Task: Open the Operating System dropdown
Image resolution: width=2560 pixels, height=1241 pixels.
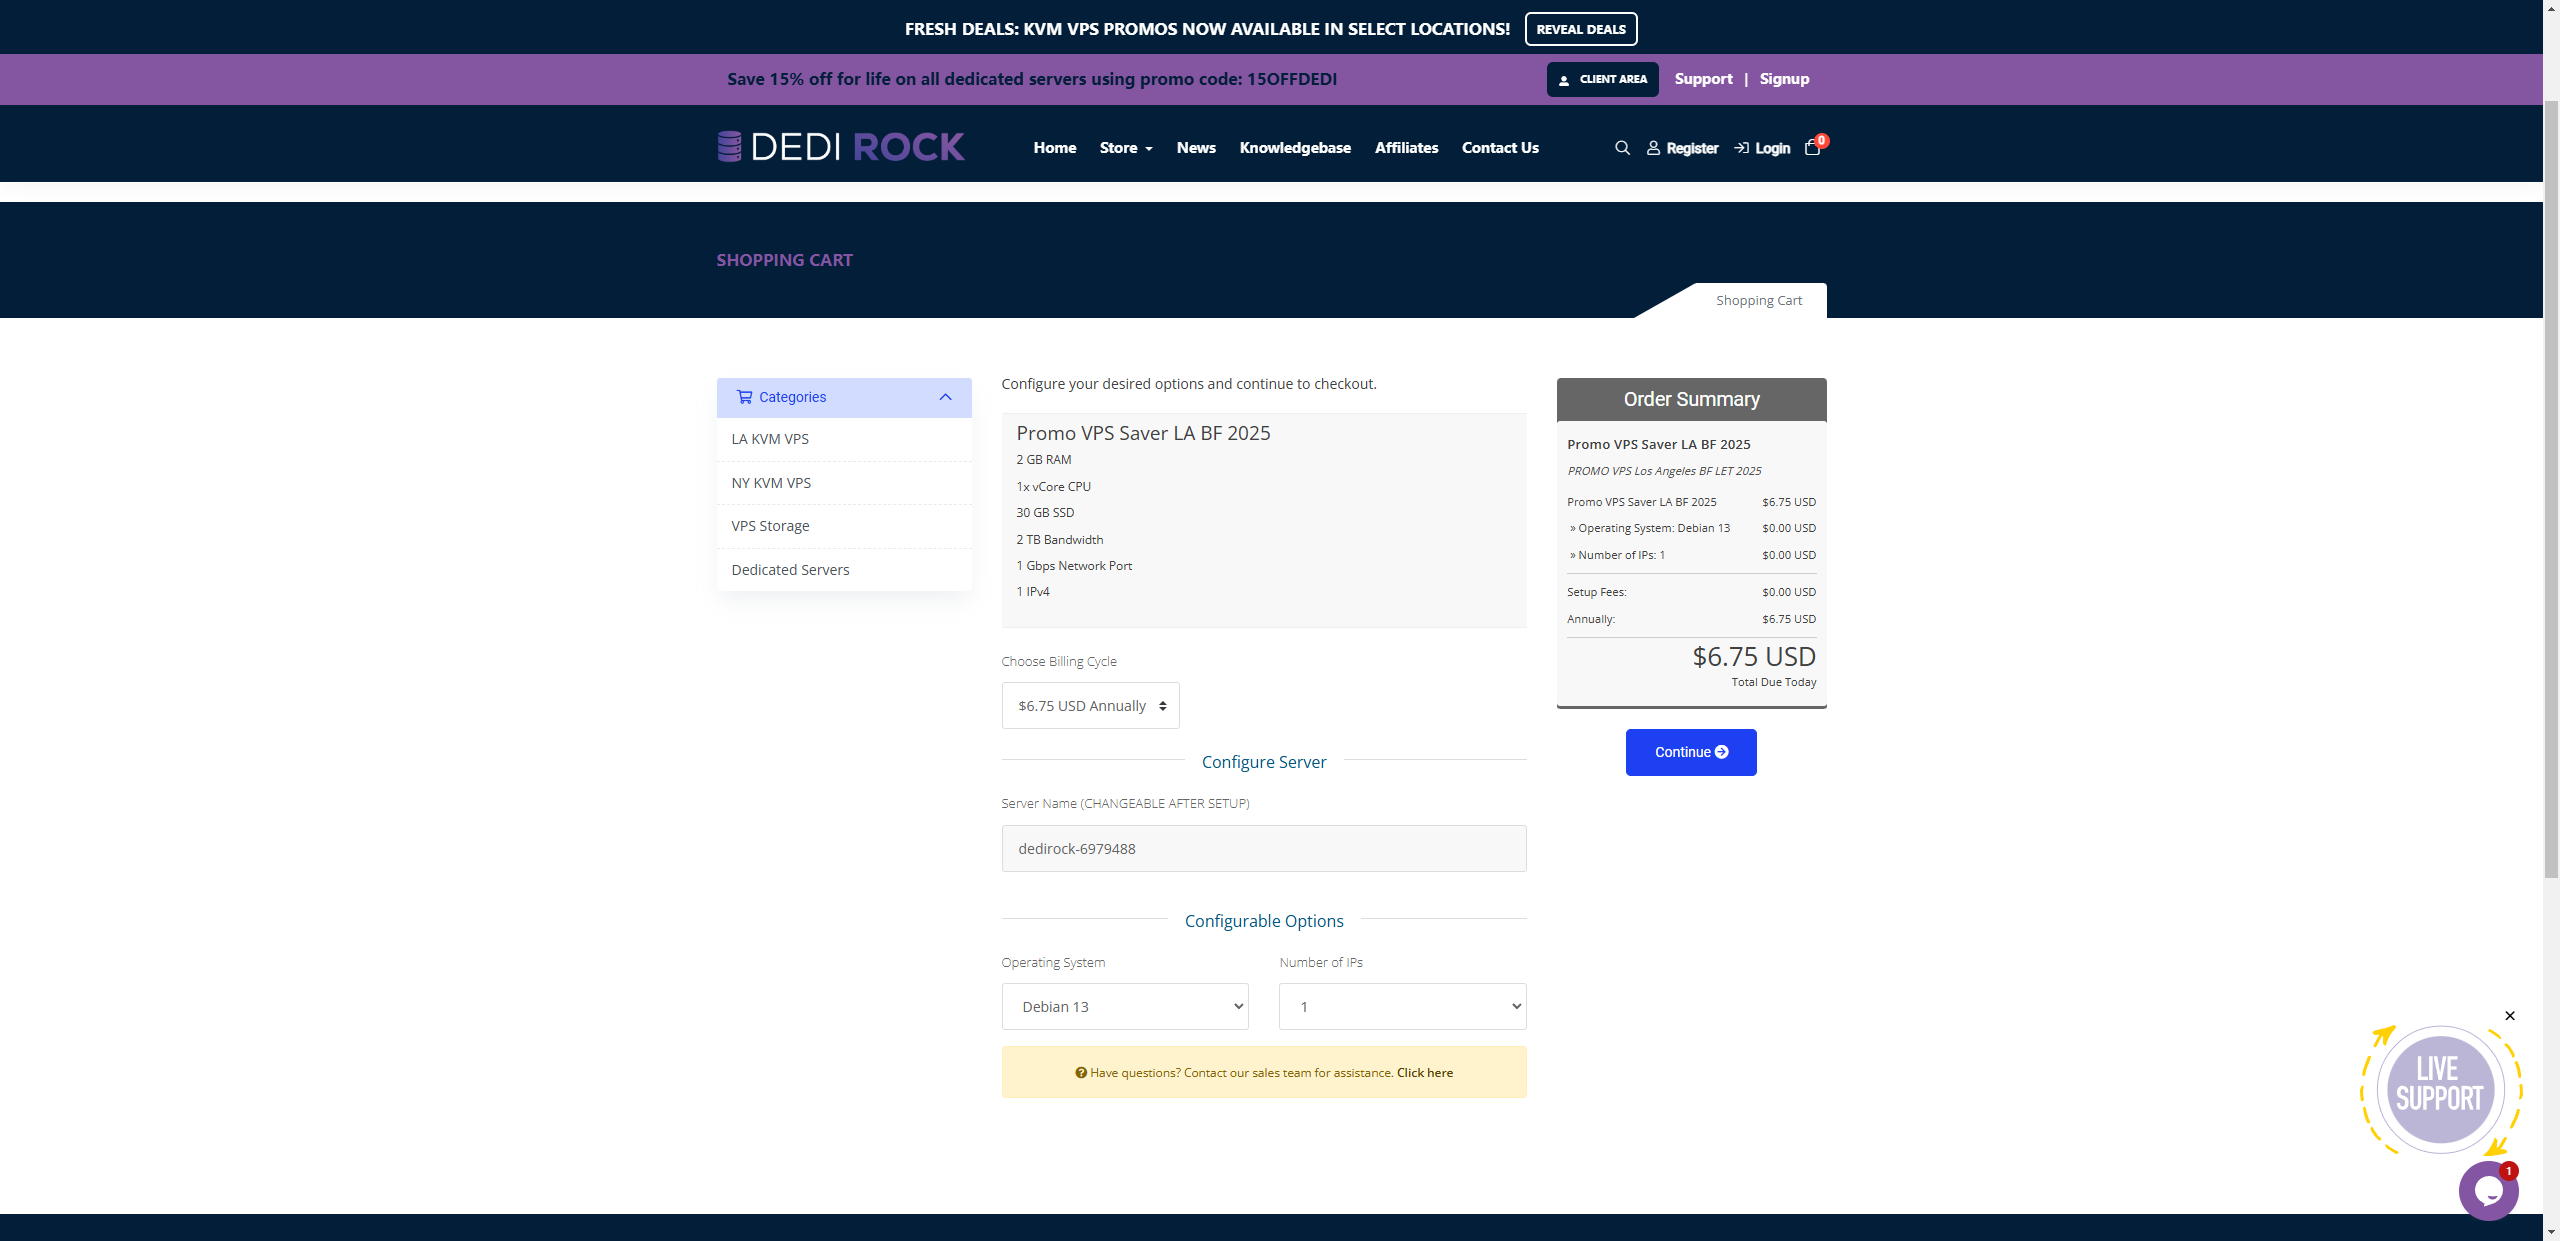Action: (x=1125, y=1007)
